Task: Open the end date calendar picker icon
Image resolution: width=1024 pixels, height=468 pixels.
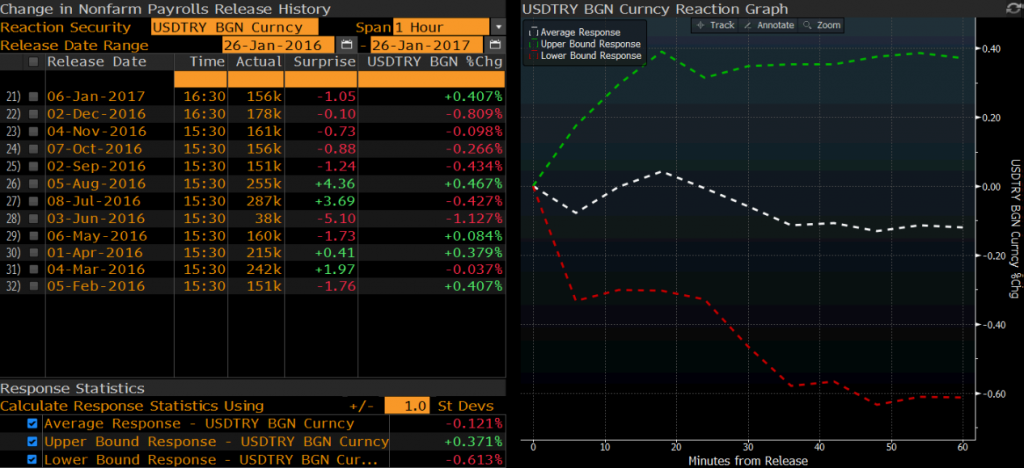Action: click(495, 45)
